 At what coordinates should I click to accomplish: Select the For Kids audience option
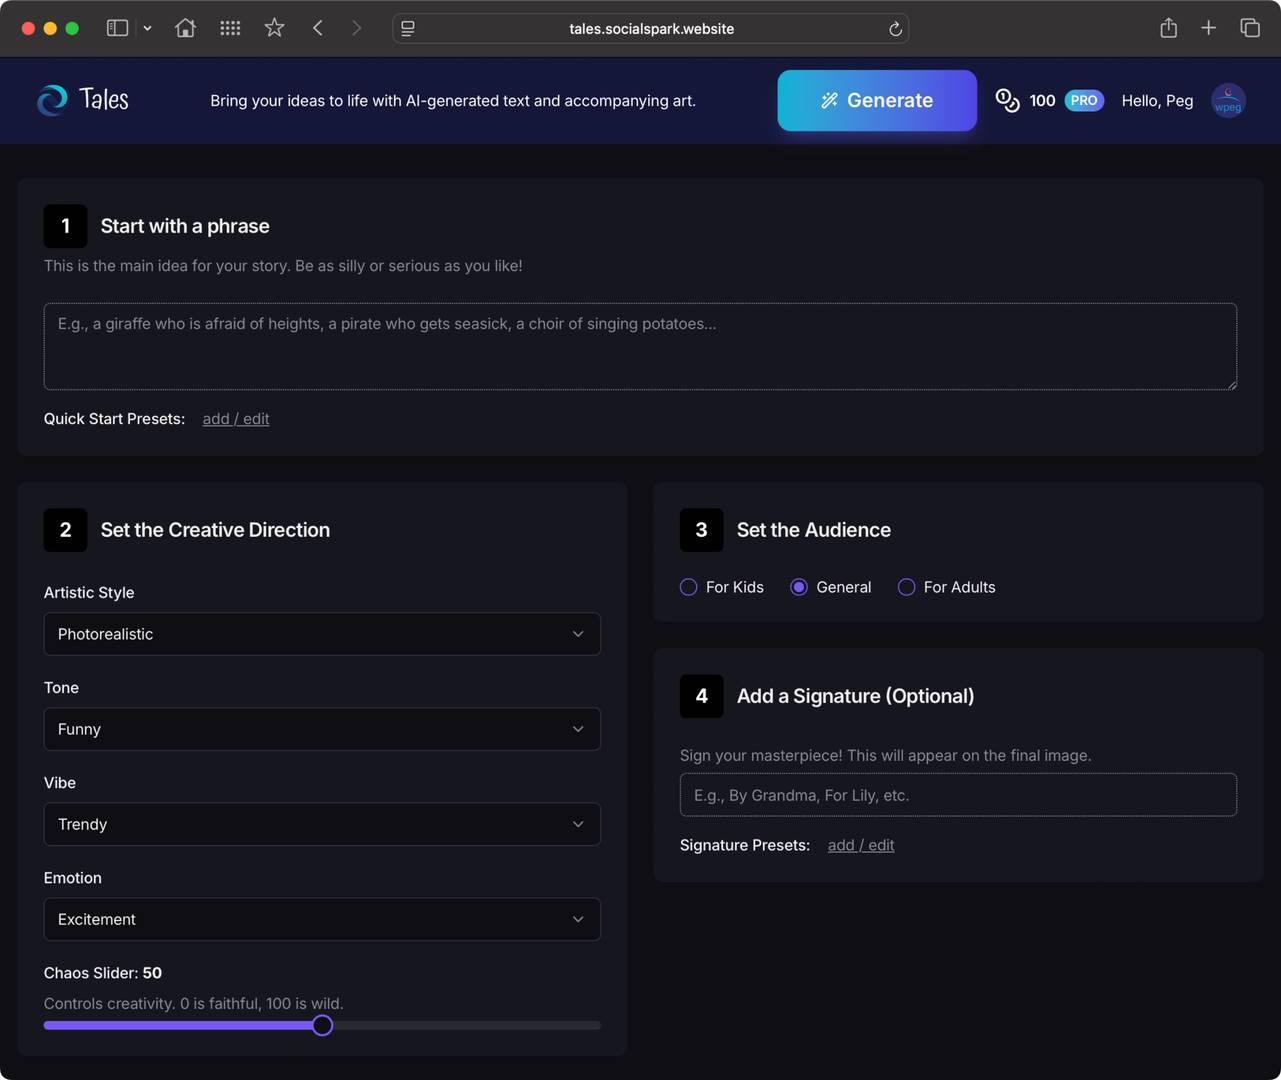[689, 587]
